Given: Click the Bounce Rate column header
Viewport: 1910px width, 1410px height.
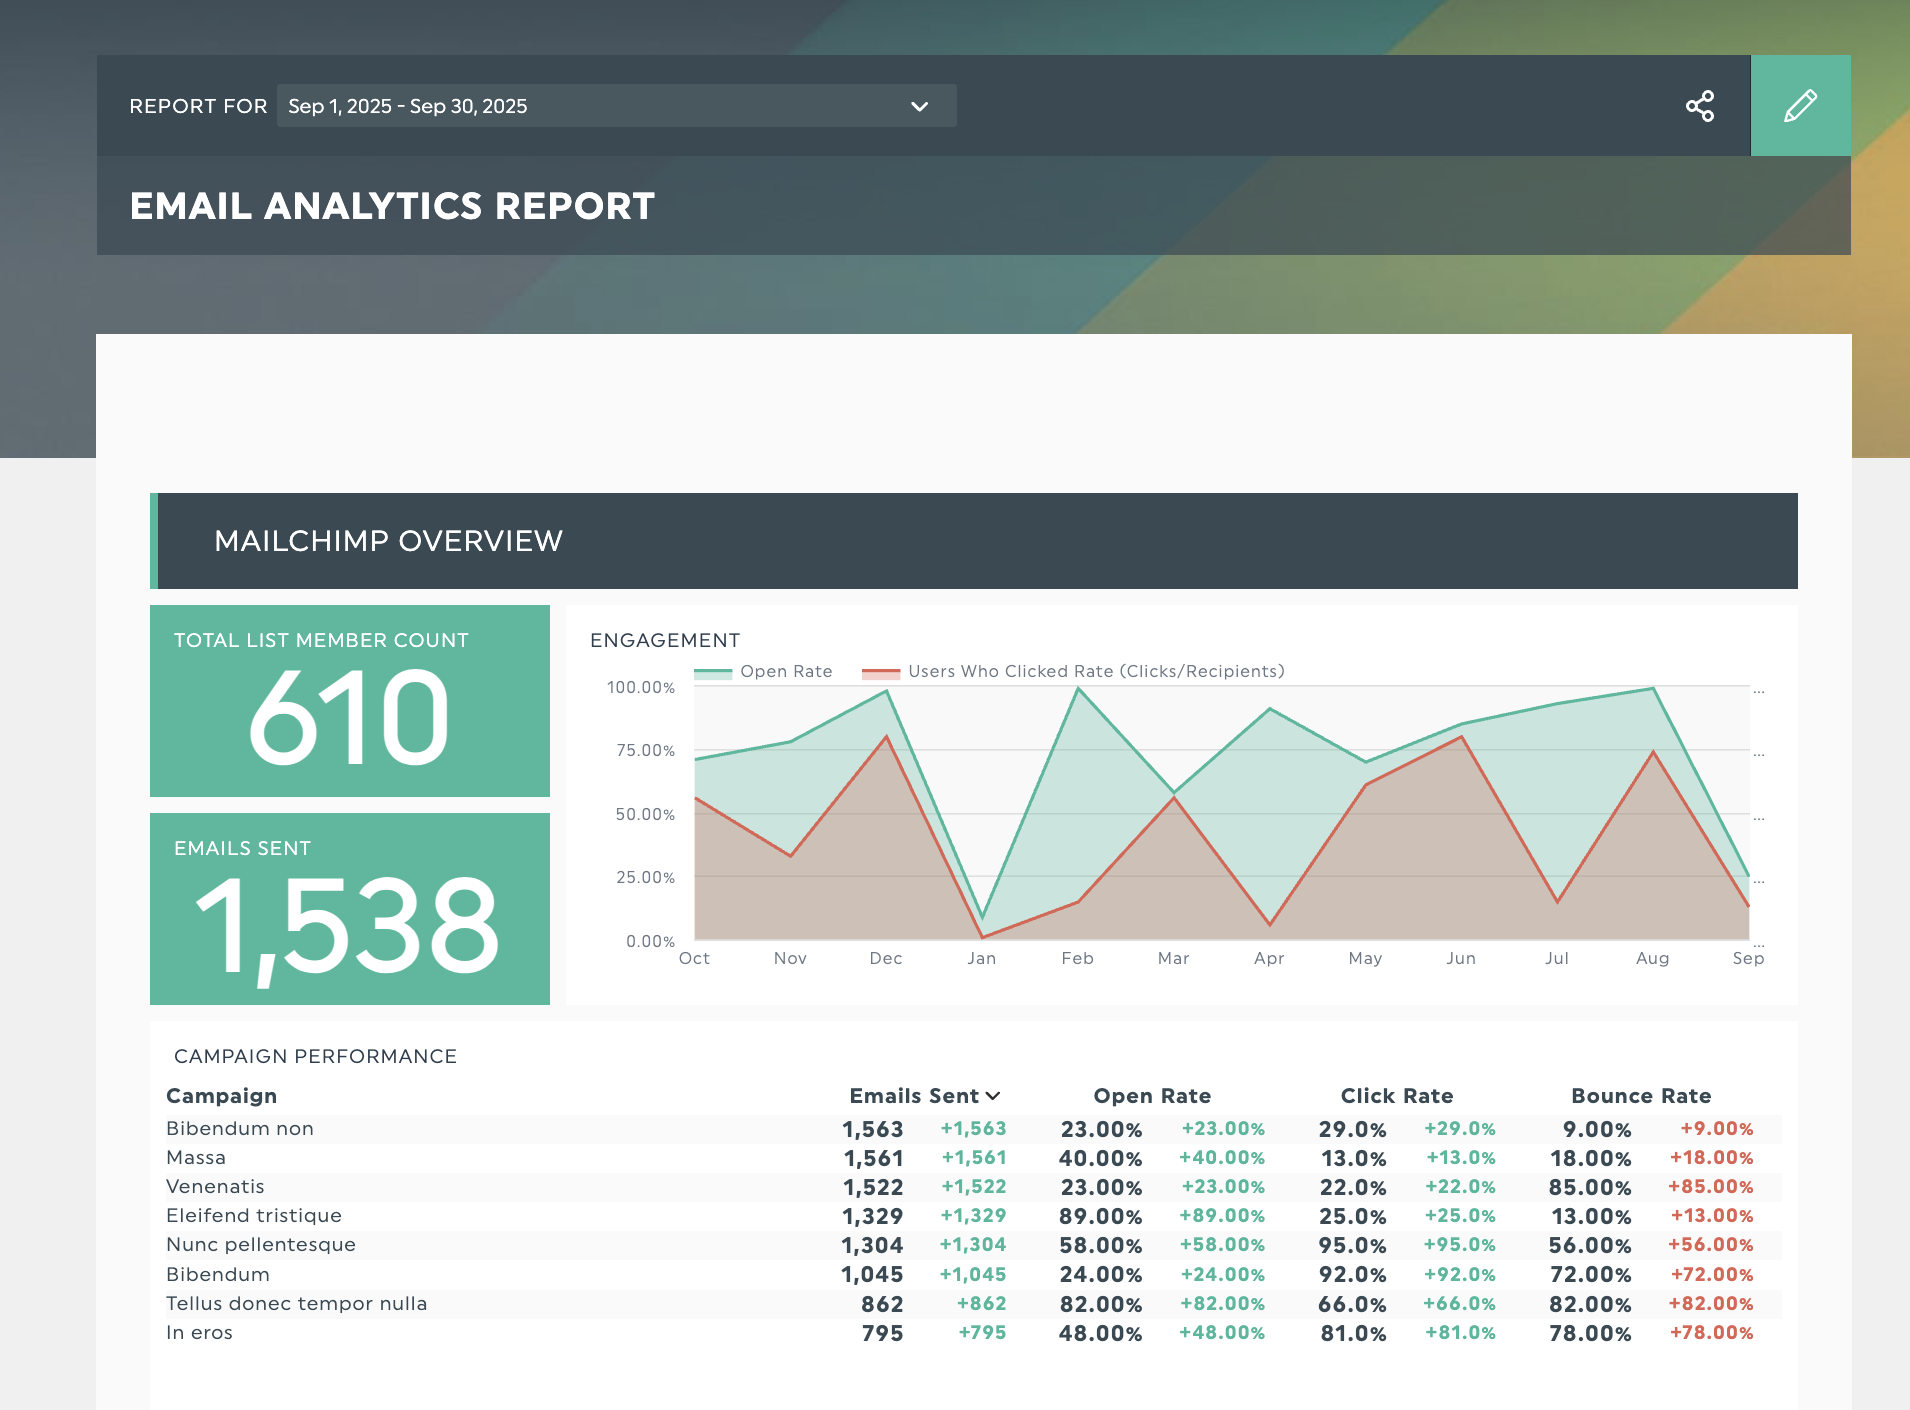Looking at the screenshot, I should click(1640, 1096).
